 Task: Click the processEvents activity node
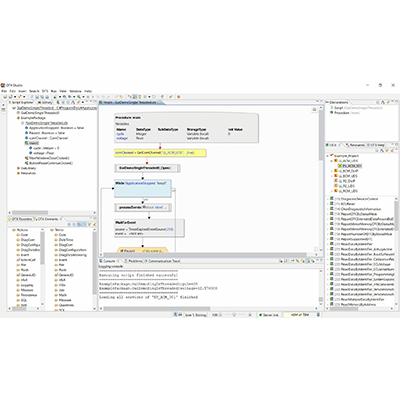(x=143, y=207)
